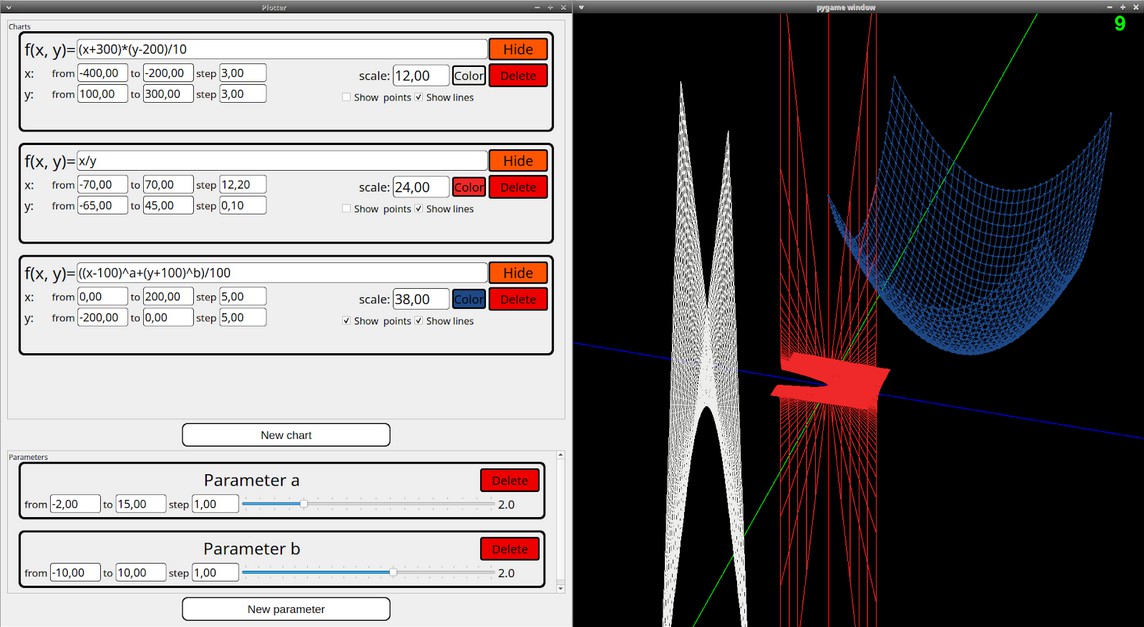The height and width of the screenshot is (627, 1144).
Task: Edit Parameter a from value -2,00
Action: [75, 504]
